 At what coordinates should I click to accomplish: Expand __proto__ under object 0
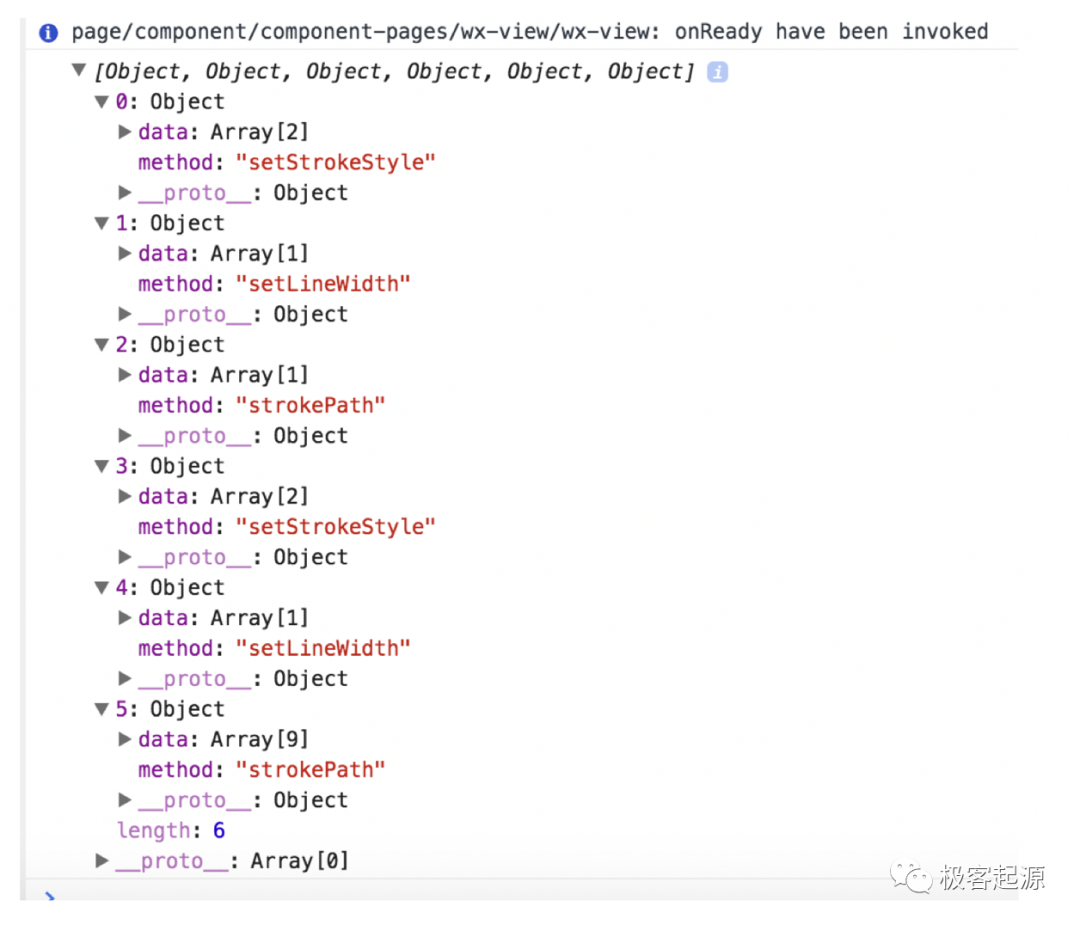pos(125,192)
